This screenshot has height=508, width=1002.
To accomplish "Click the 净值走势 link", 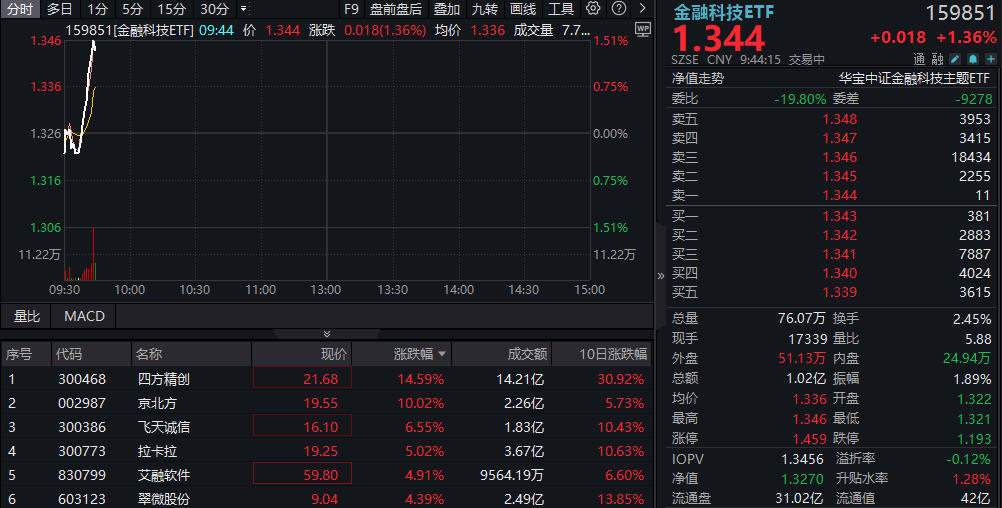I will pyautogui.click(x=698, y=79).
